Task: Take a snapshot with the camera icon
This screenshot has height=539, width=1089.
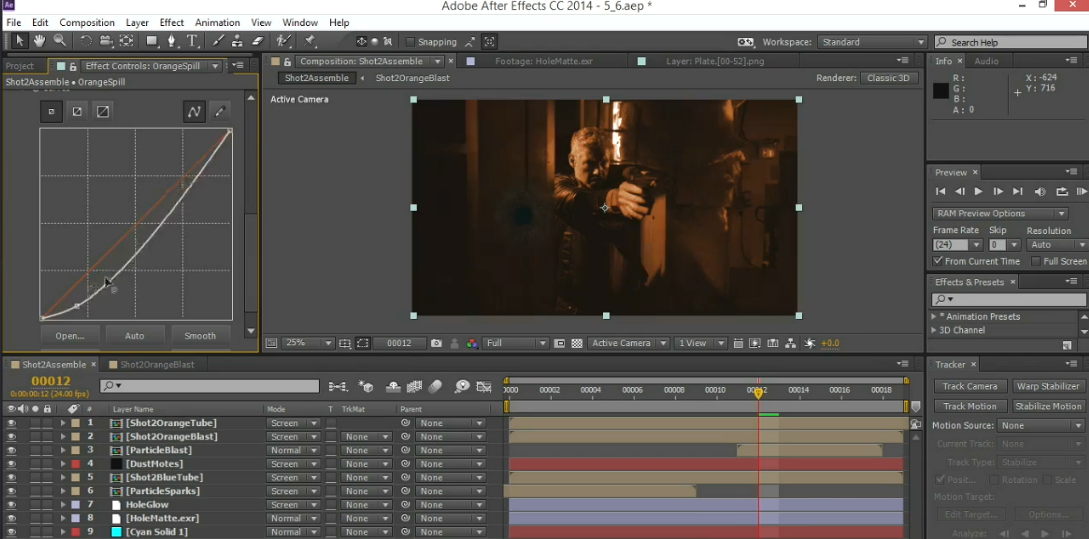Action: coord(435,343)
